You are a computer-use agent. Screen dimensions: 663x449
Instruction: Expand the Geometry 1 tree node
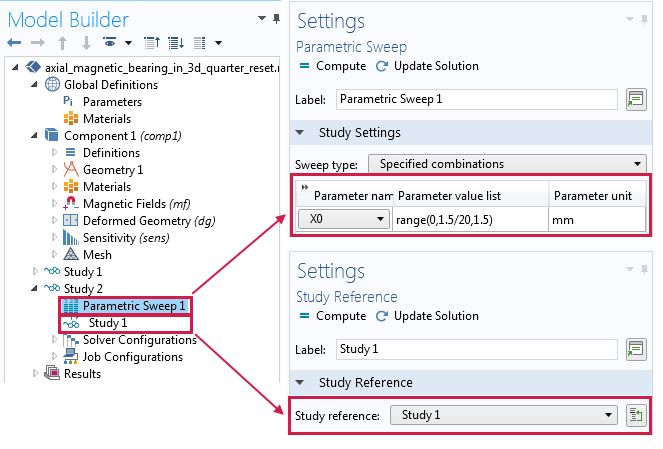[54, 169]
